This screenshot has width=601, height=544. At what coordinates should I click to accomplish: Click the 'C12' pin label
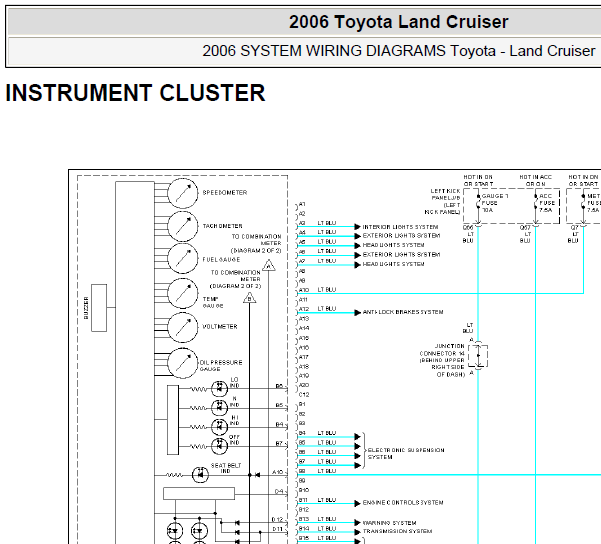(304, 395)
